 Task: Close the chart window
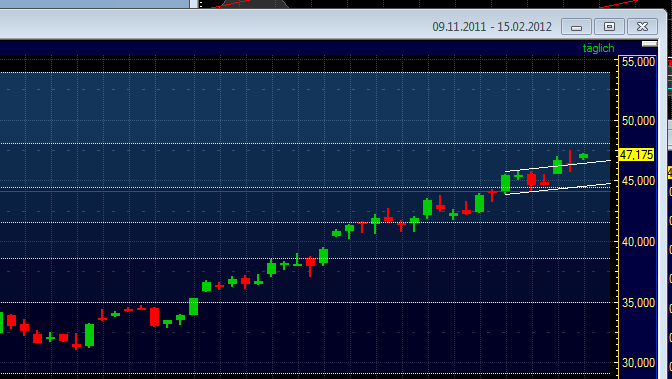(642, 27)
